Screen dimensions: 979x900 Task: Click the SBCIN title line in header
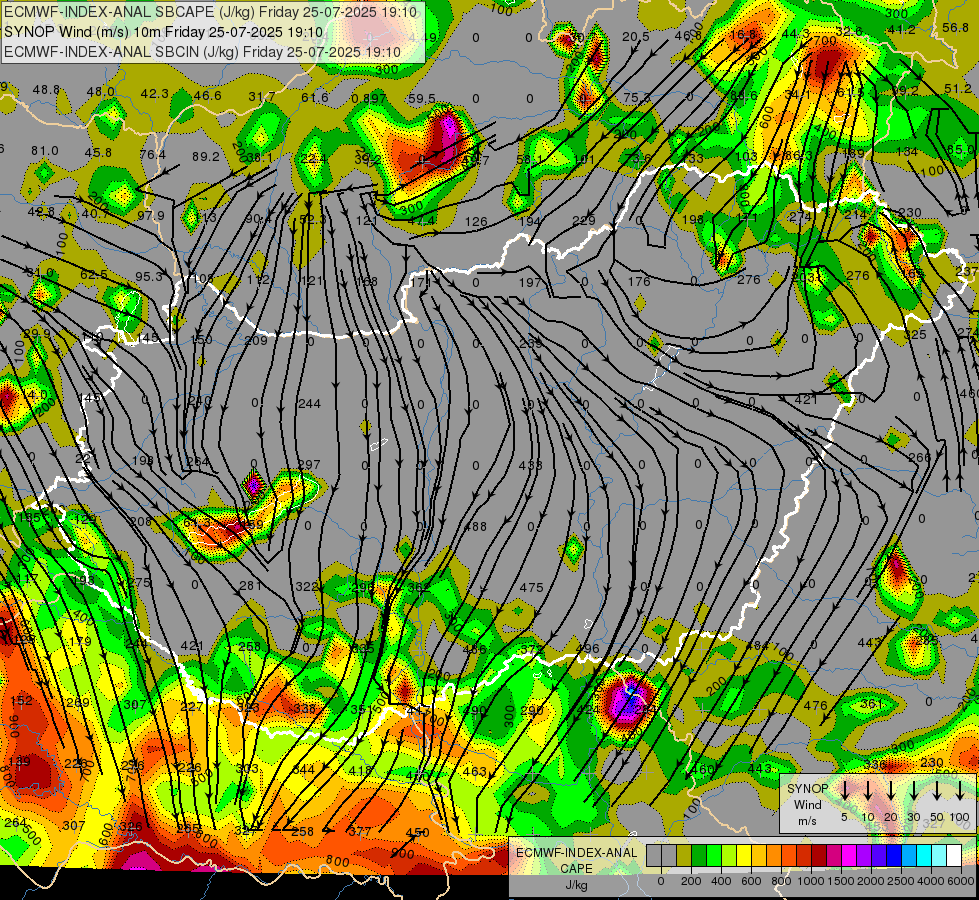[202, 52]
